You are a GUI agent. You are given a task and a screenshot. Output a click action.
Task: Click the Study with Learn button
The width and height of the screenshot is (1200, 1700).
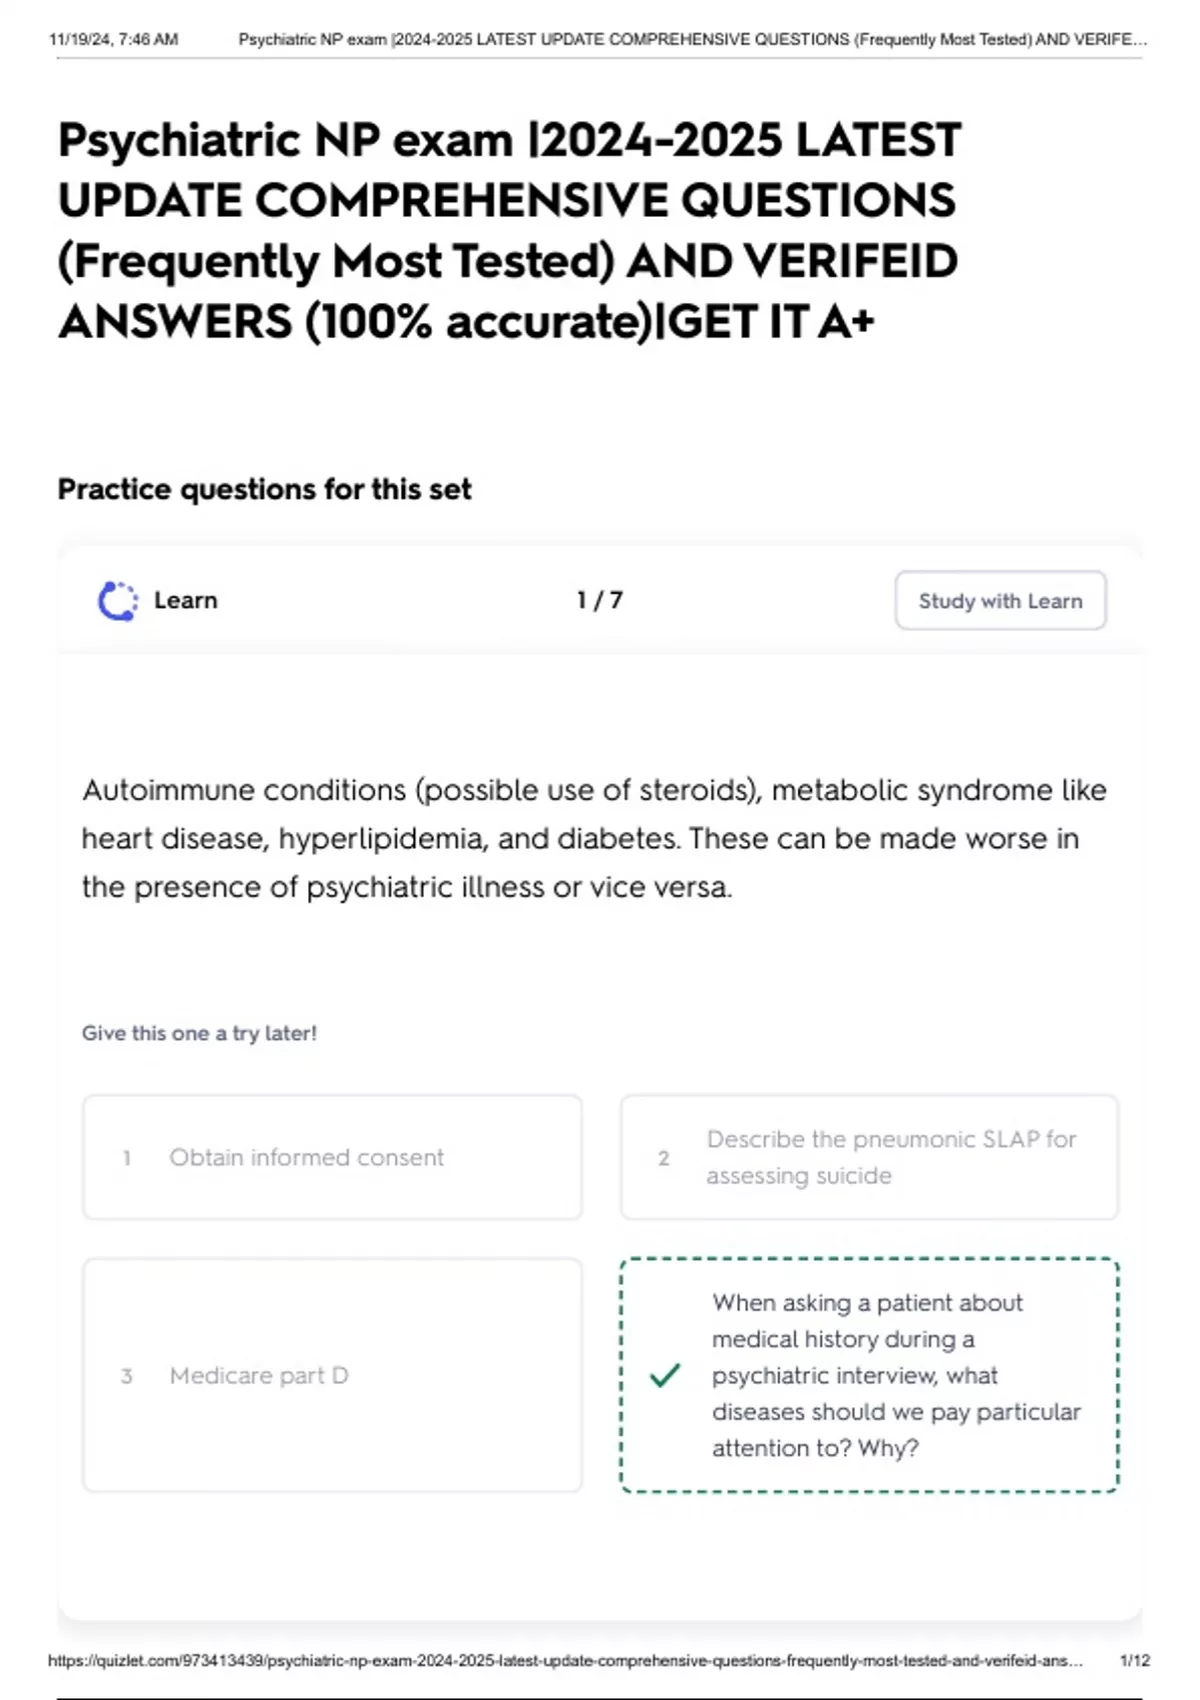tap(1000, 600)
